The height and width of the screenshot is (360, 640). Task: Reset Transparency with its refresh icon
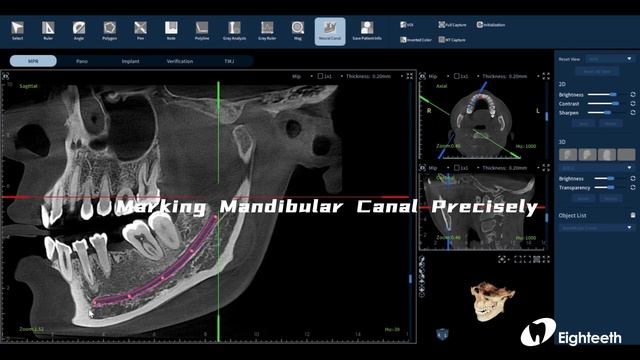pos(633,188)
